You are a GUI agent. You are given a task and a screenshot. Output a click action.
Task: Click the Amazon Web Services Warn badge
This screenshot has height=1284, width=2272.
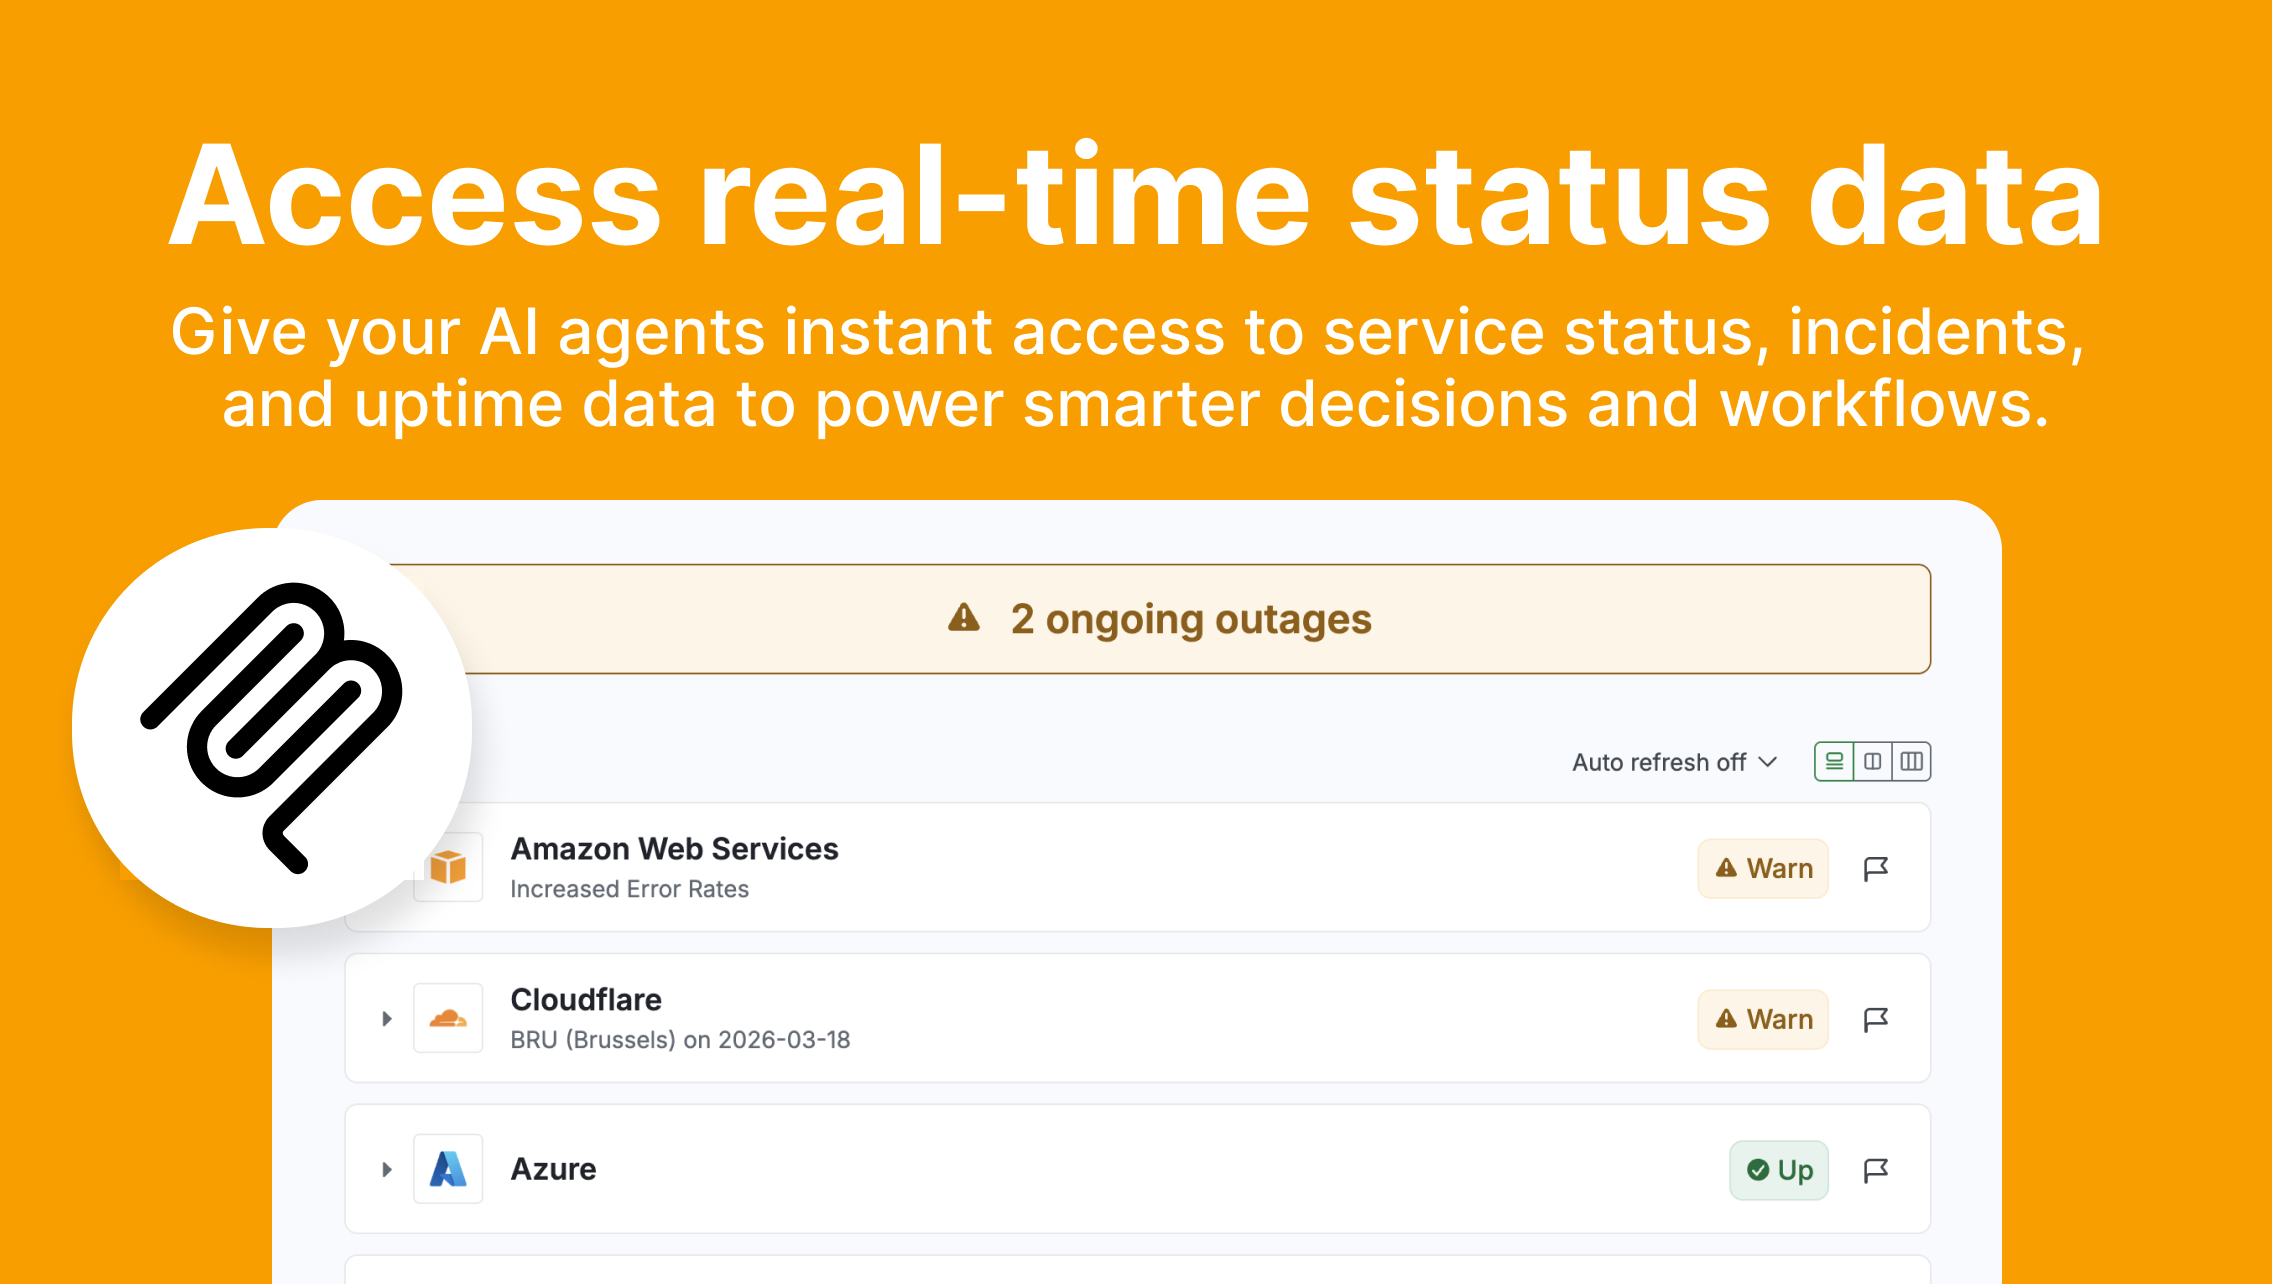1763,868
